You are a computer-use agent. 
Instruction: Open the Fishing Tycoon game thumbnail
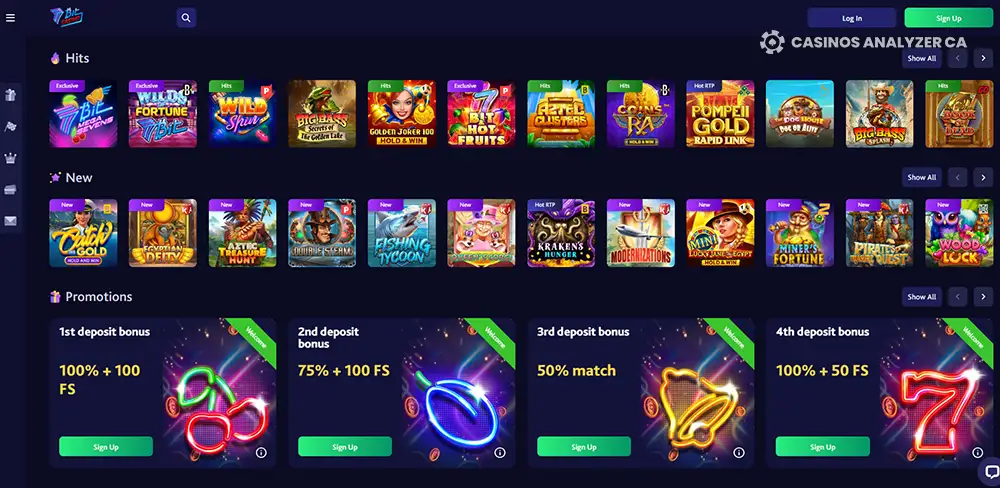click(402, 233)
